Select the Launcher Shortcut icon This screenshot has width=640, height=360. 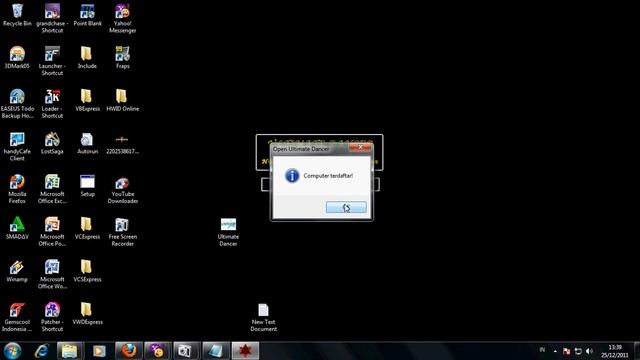click(x=52, y=61)
